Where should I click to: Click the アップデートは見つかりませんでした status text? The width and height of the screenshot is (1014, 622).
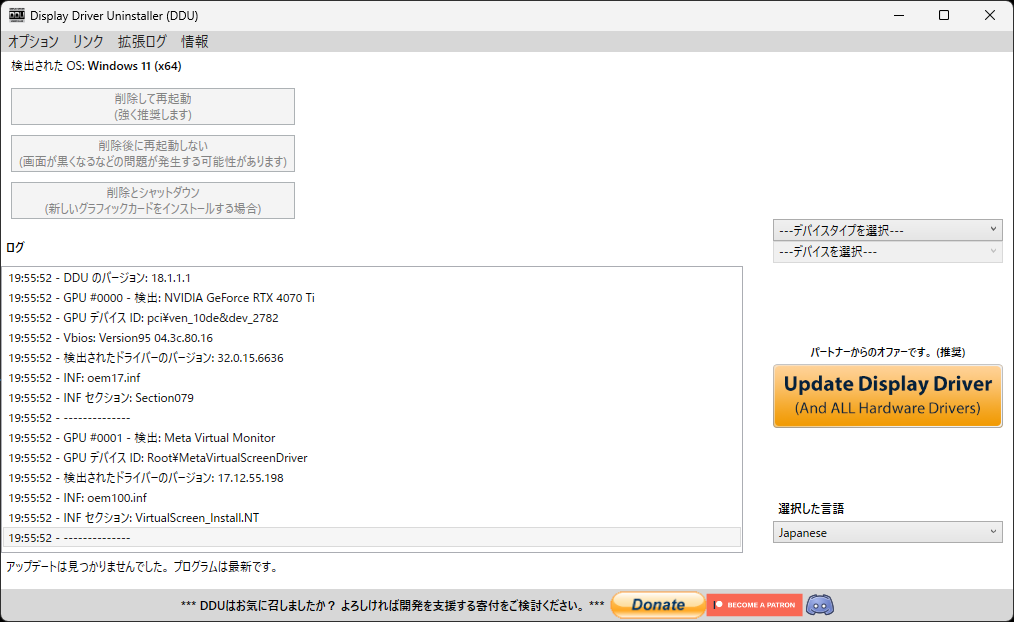click(143, 567)
